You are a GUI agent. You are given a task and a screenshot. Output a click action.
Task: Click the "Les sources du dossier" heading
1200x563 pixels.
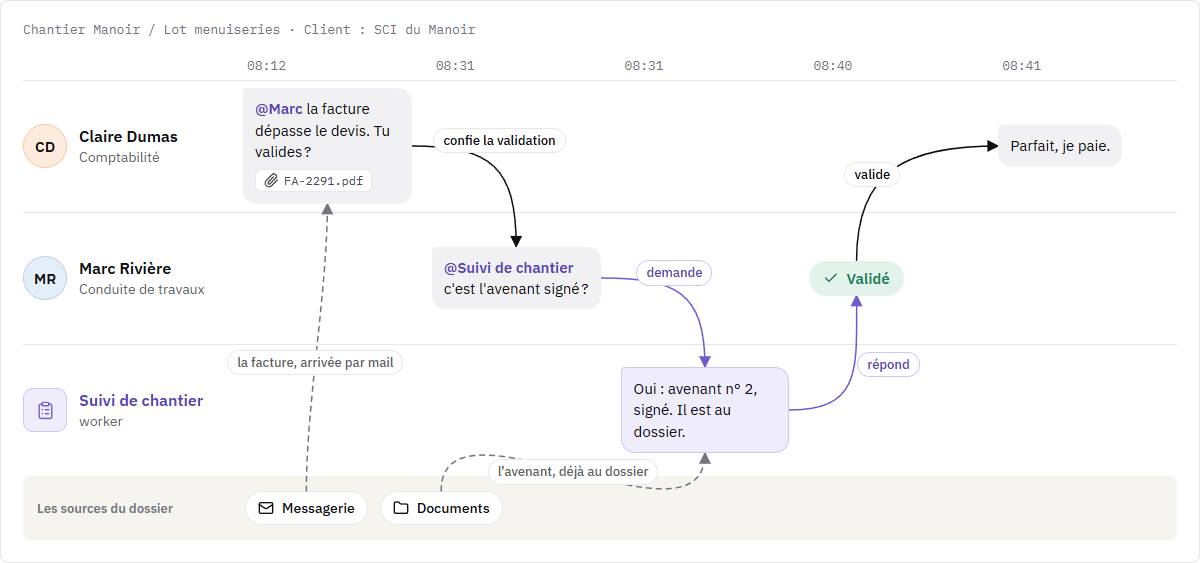tap(105, 508)
